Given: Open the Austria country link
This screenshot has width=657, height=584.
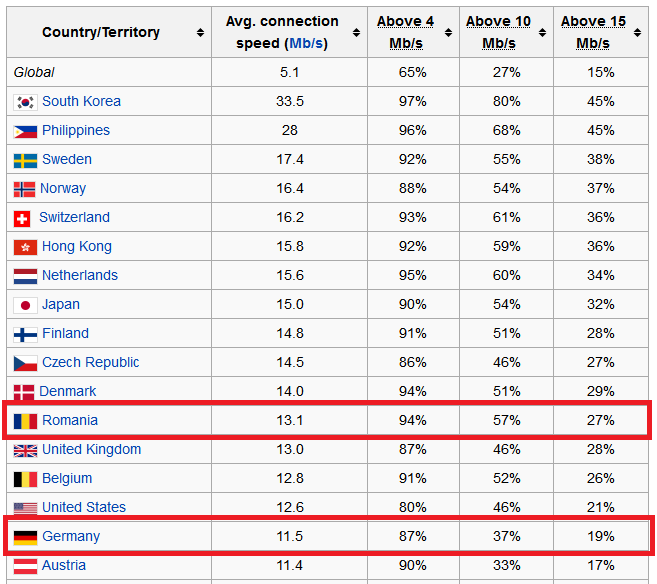Looking at the screenshot, I should click(x=64, y=565).
